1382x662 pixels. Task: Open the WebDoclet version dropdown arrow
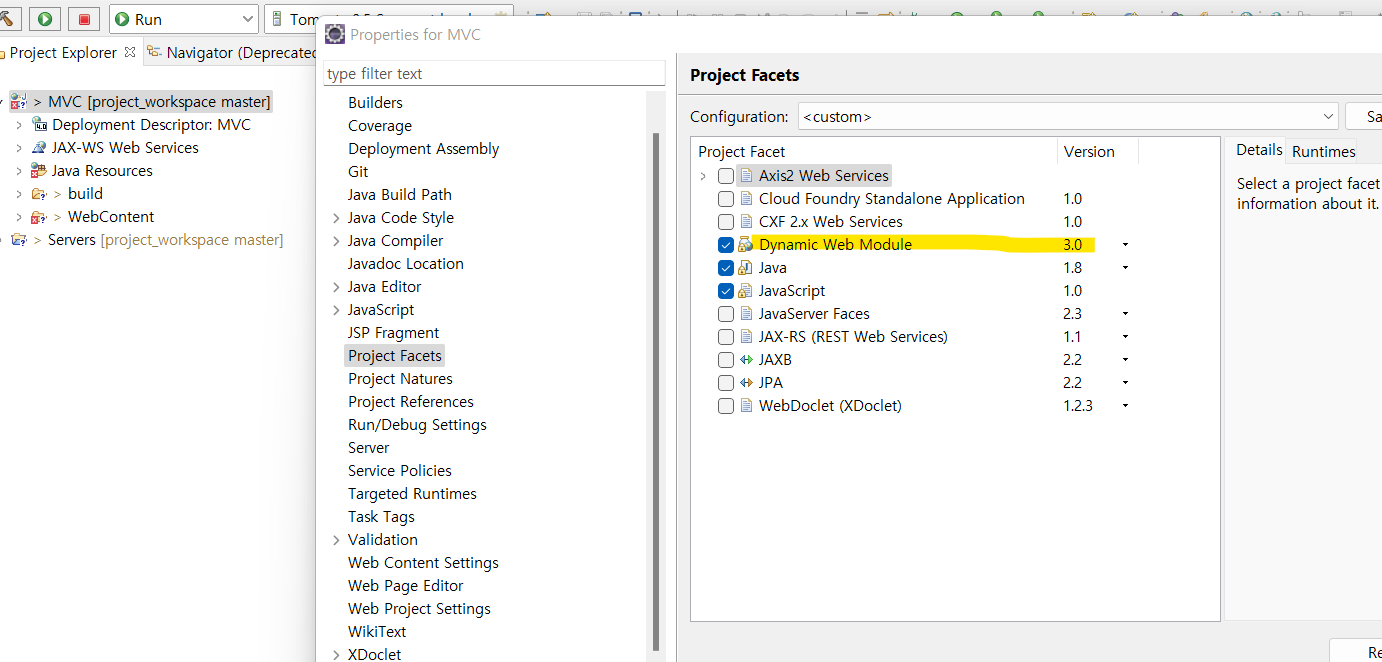[x=1125, y=406]
